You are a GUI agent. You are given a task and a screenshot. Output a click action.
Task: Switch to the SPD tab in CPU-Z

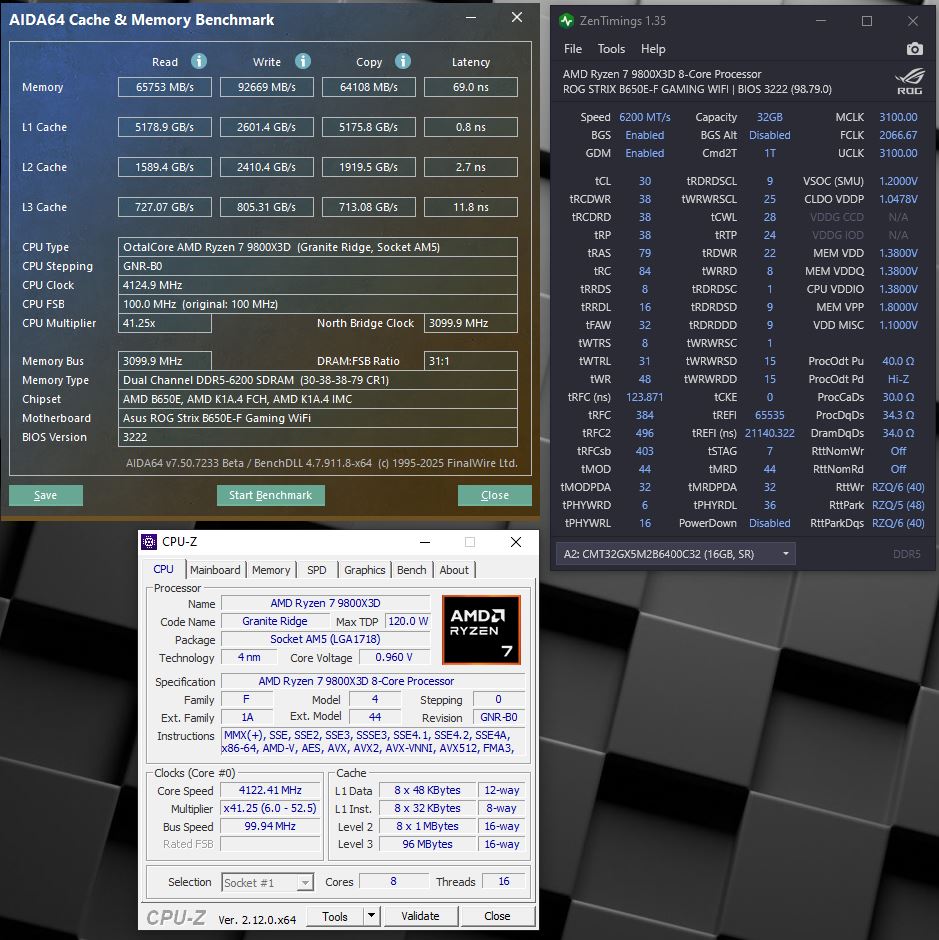(317, 570)
